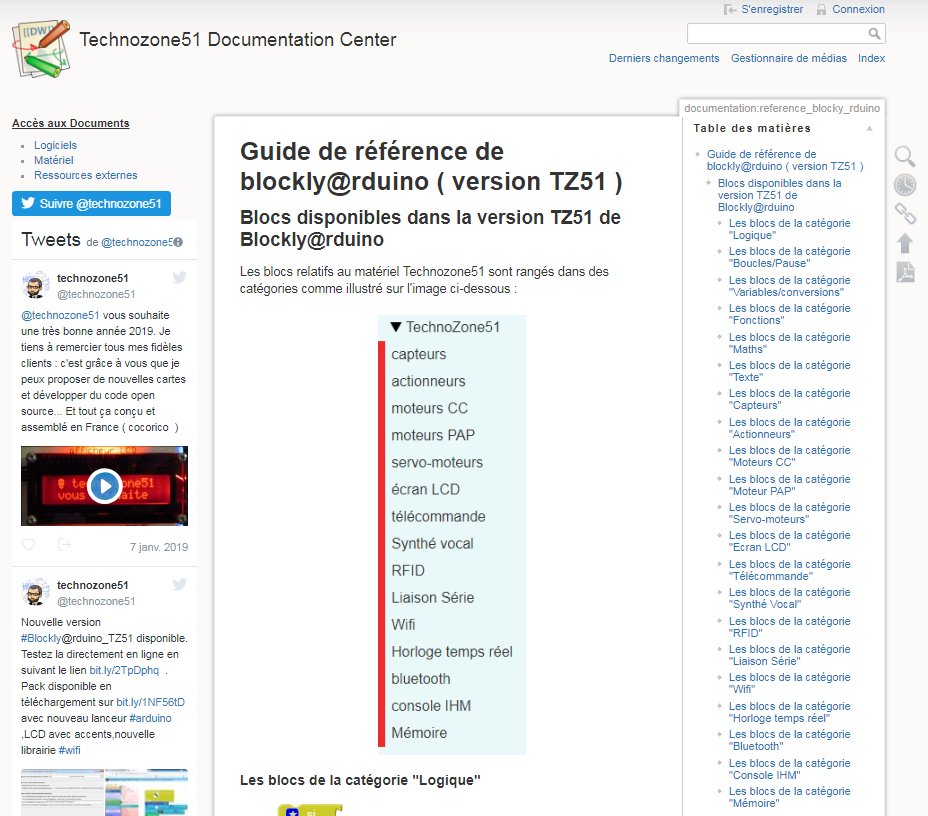This screenshot has width=928, height=816.
Task: Play the LCD video in the tweet
Action: click(x=104, y=487)
